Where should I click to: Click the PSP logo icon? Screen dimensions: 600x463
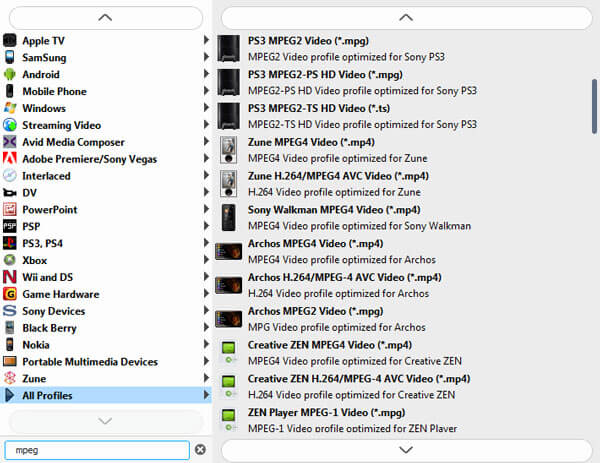coord(10,226)
